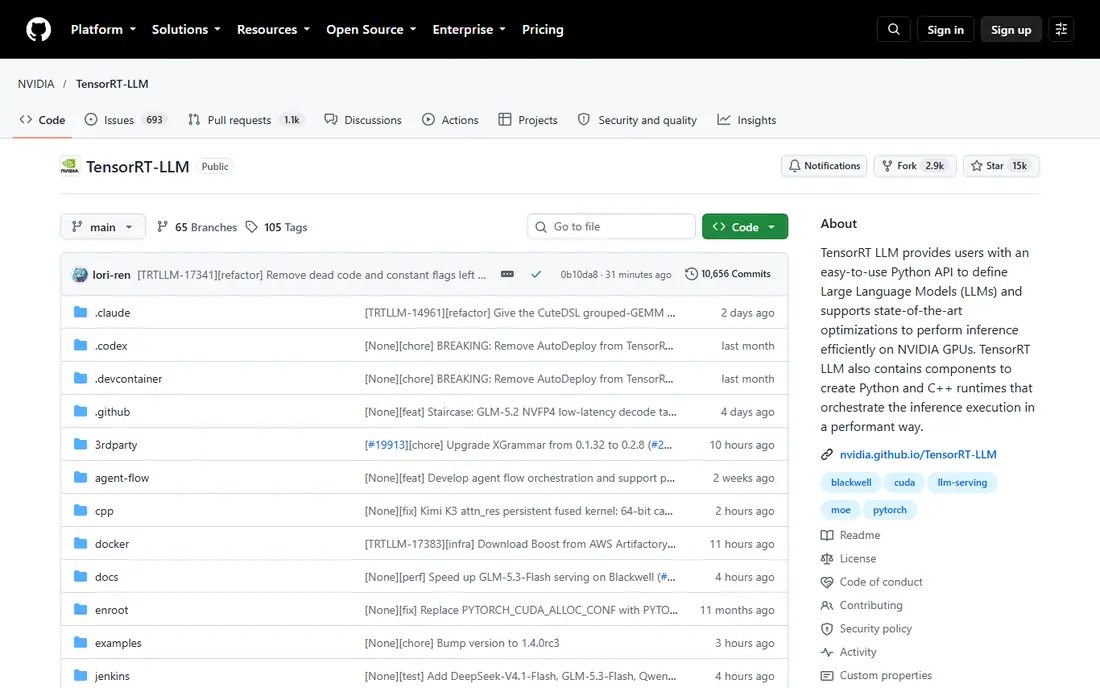Open the Pricing page
The width and height of the screenshot is (1100, 688).
click(542, 29)
